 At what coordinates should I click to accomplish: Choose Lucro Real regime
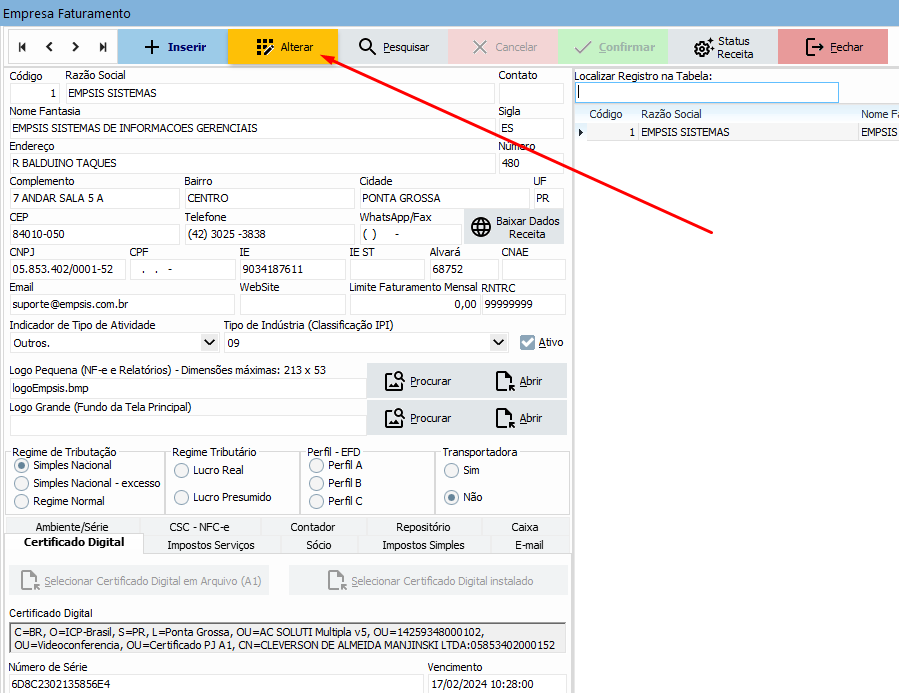point(181,470)
